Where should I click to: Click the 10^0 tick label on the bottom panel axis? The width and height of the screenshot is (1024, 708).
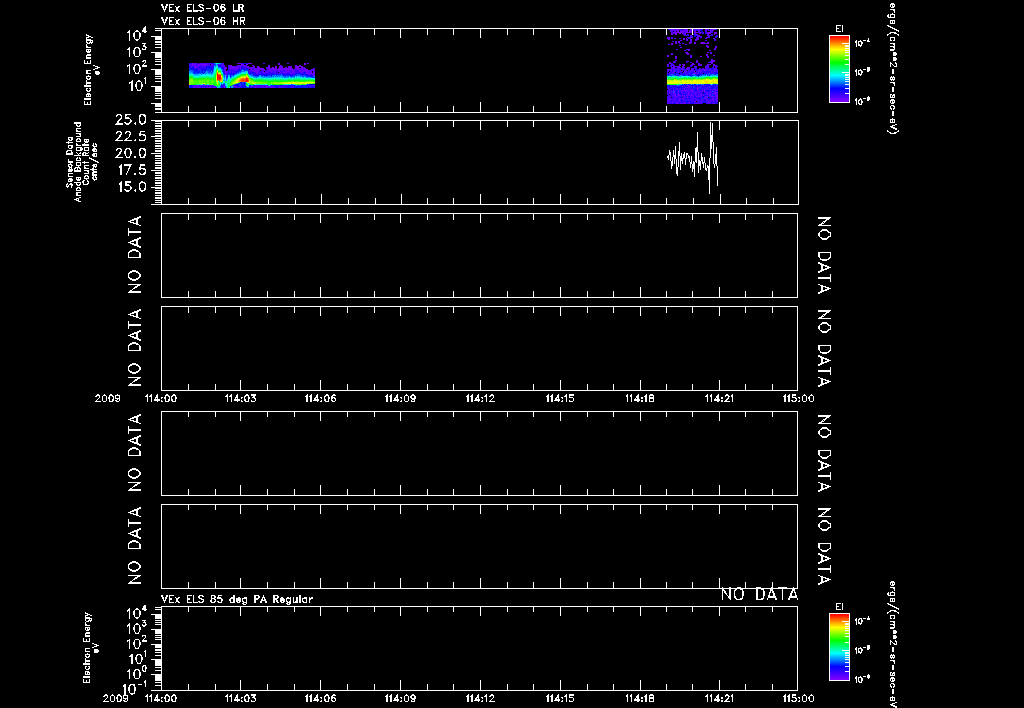pos(136,673)
